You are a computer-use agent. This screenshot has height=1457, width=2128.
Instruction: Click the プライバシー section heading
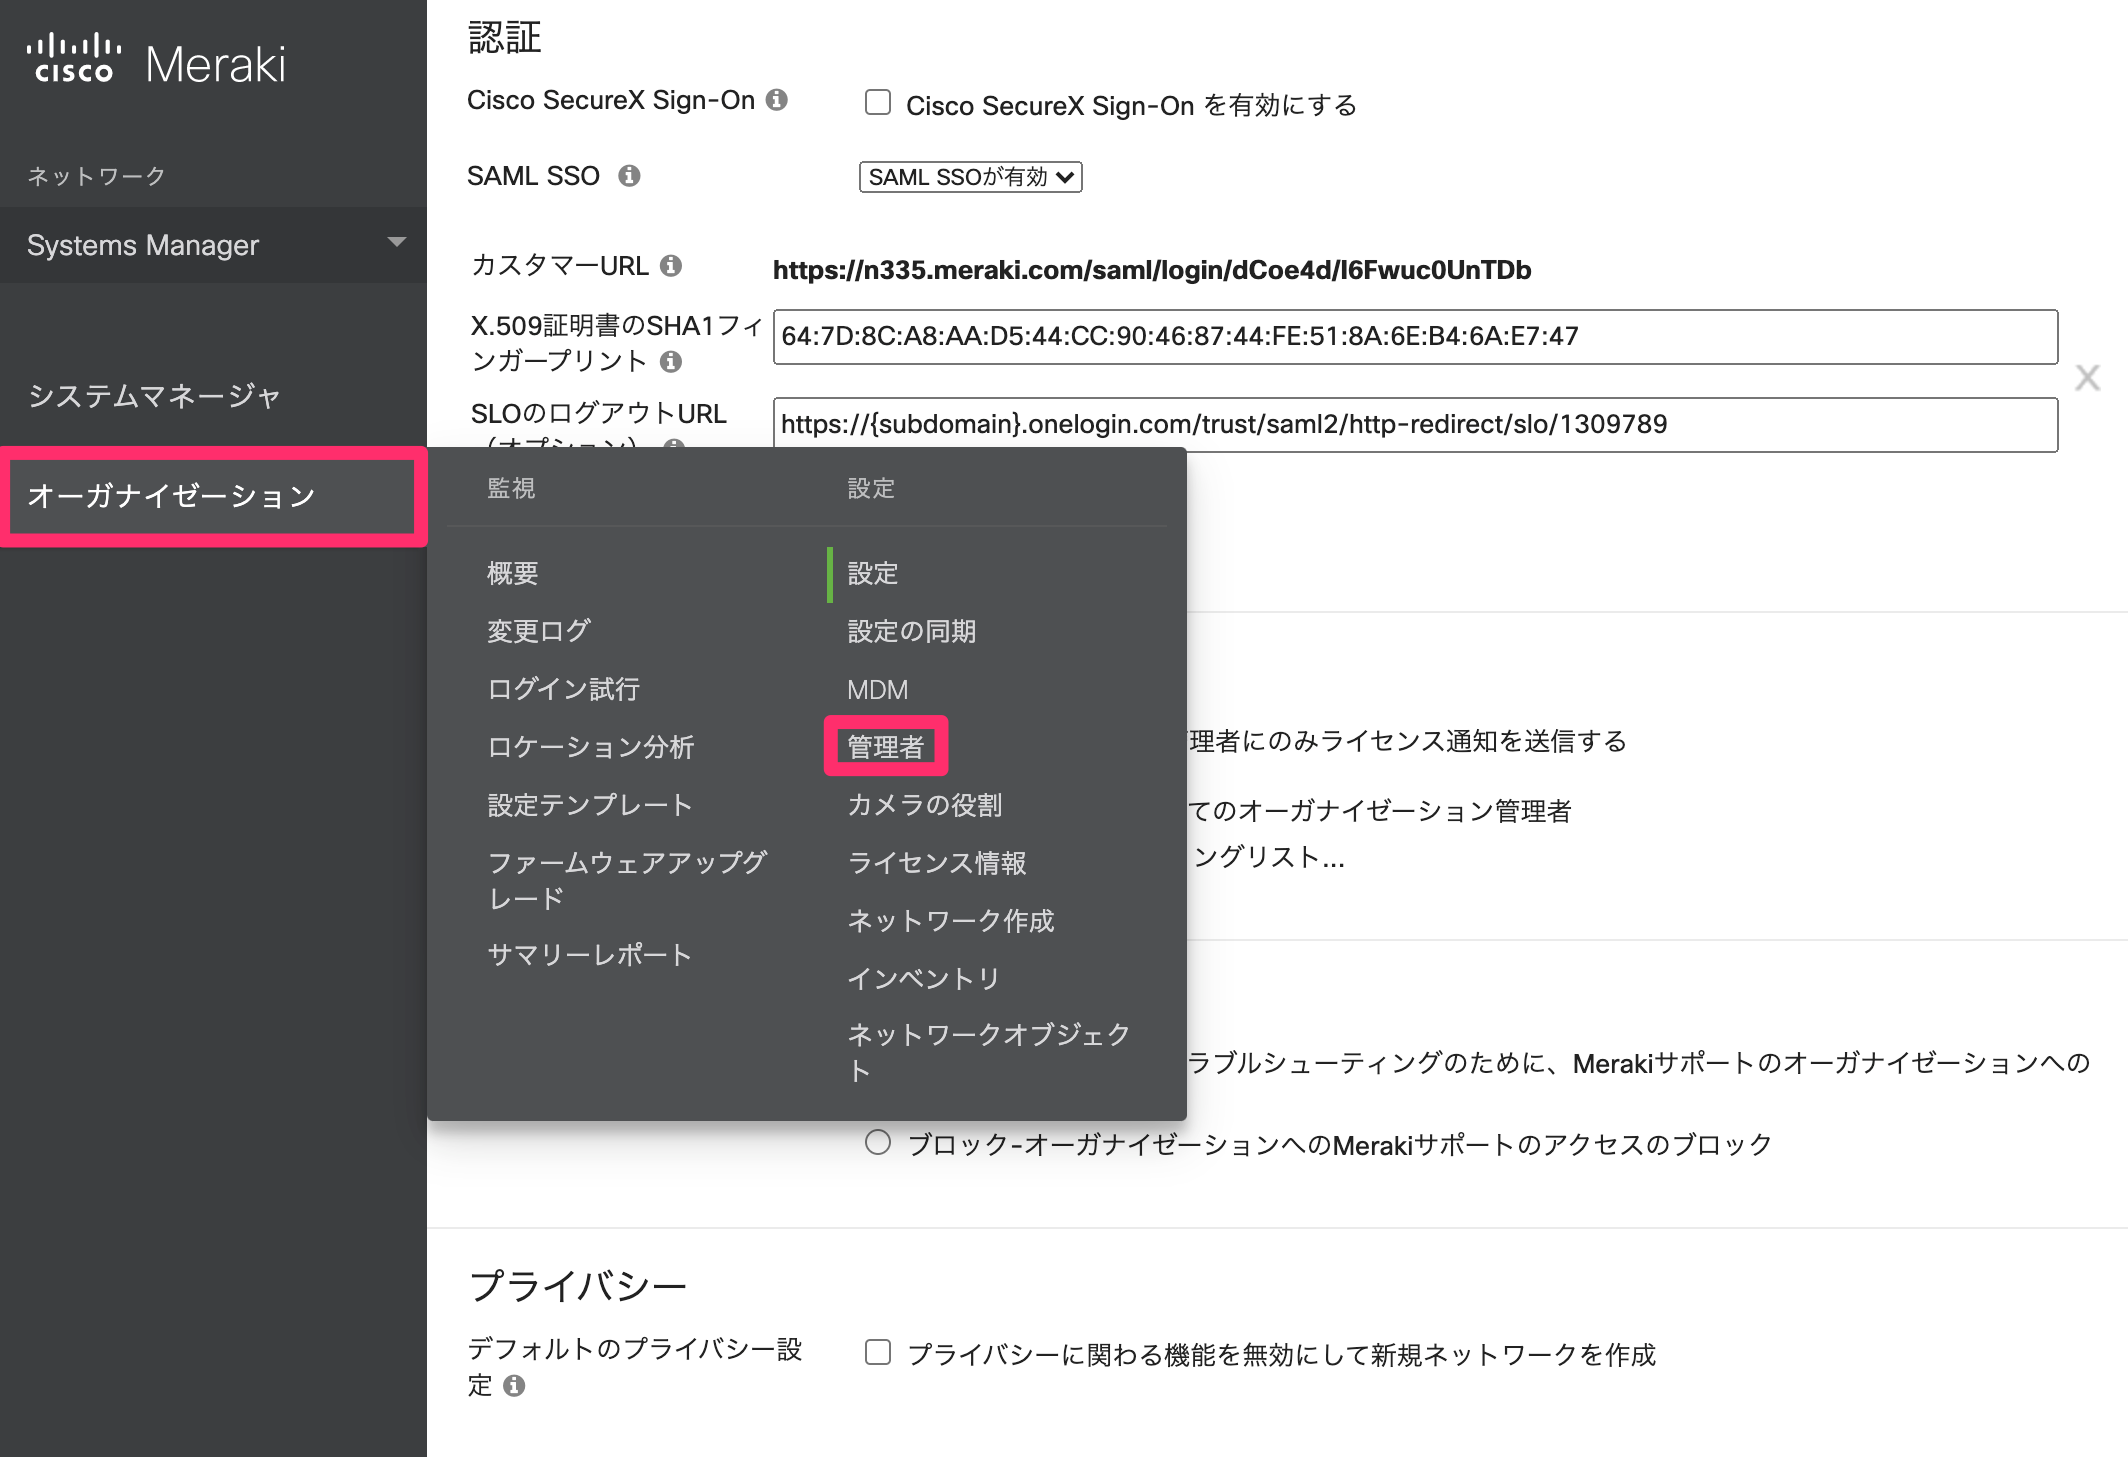point(578,1285)
